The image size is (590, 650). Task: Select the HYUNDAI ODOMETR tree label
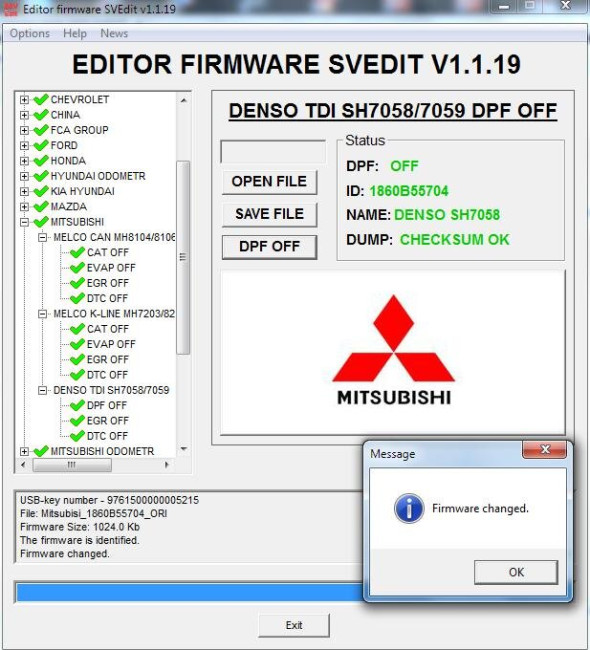tap(98, 176)
